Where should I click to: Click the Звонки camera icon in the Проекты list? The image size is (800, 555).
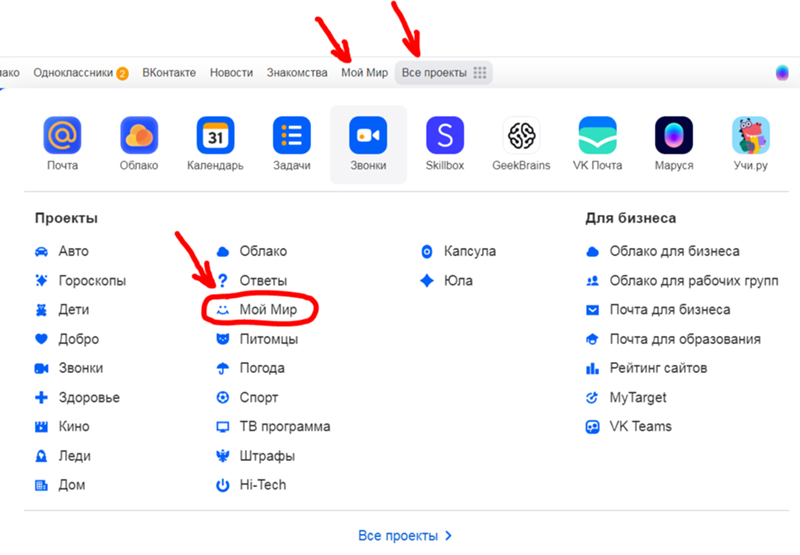(41, 368)
